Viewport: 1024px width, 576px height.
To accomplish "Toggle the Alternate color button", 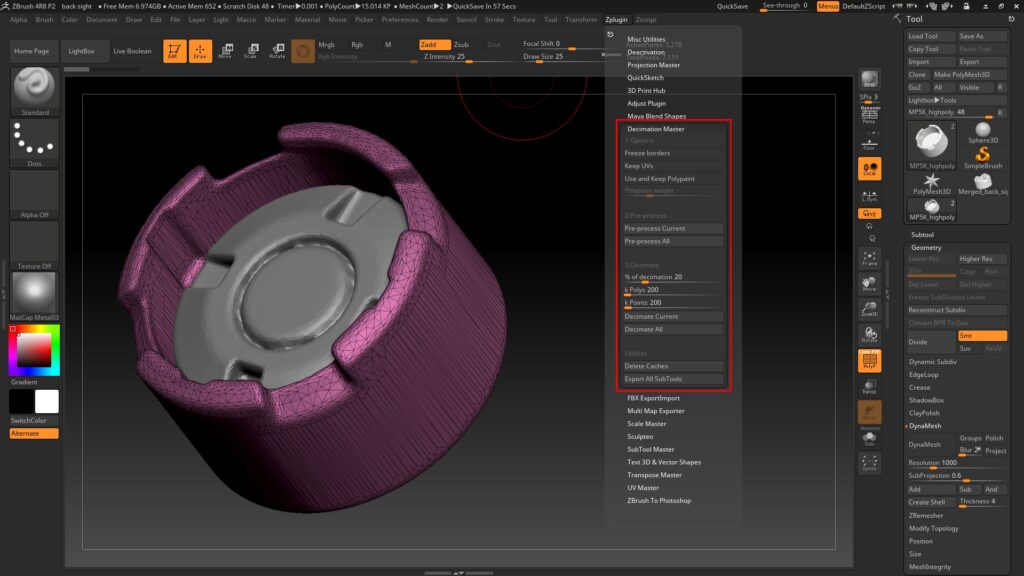I will point(34,434).
